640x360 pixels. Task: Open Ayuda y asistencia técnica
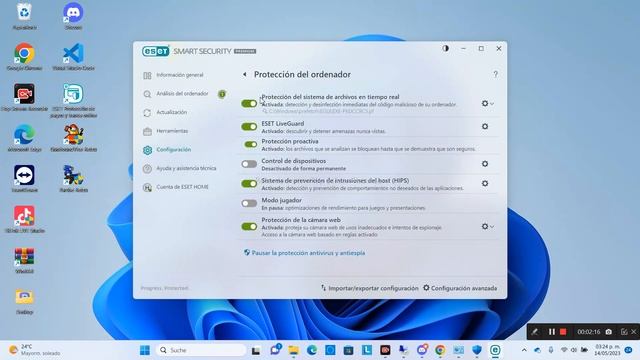[x=186, y=168]
